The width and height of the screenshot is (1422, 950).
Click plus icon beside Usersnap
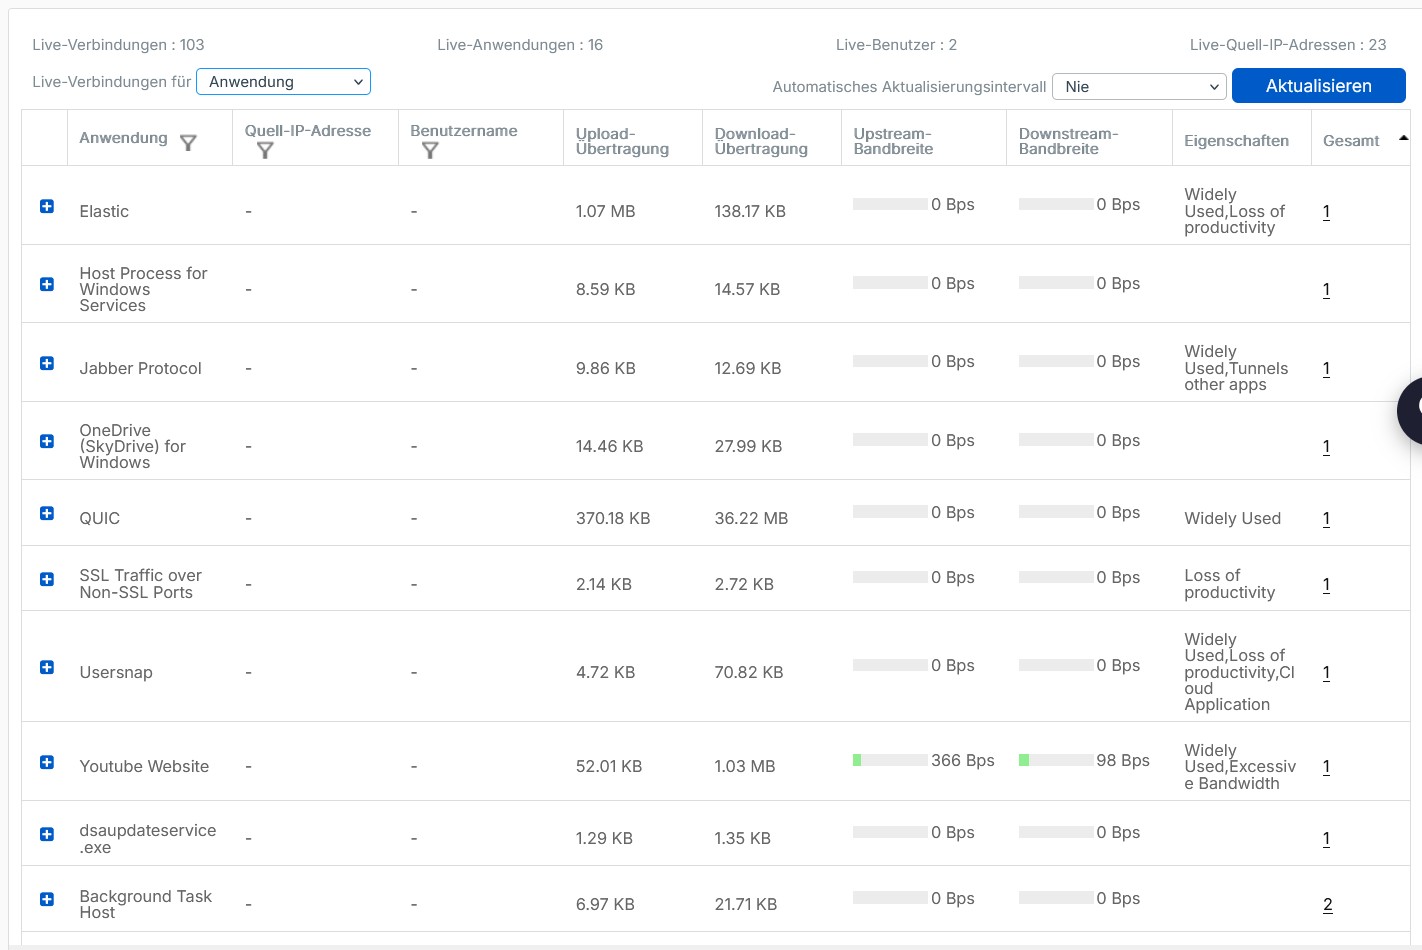pos(47,667)
